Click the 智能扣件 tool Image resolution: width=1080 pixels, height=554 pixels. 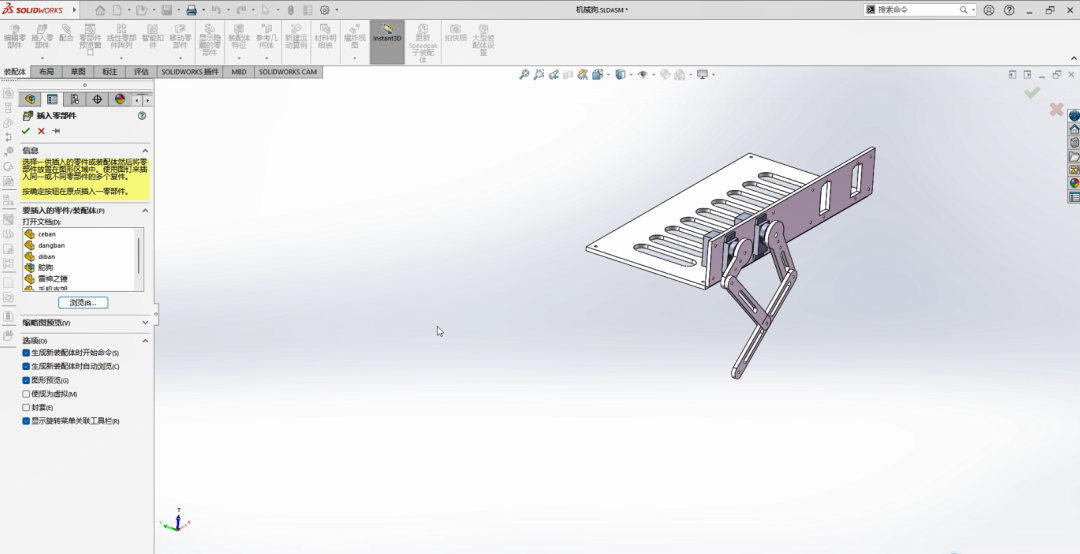pos(152,37)
